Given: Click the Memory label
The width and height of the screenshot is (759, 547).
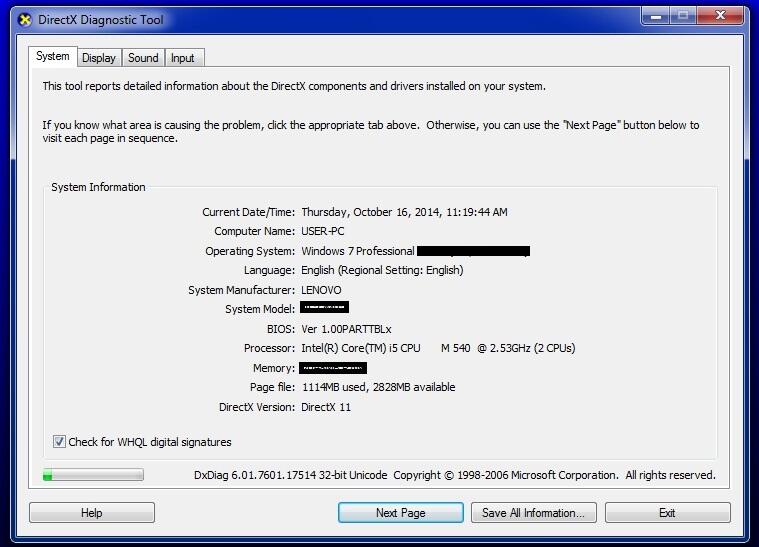Looking at the screenshot, I should [274, 368].
